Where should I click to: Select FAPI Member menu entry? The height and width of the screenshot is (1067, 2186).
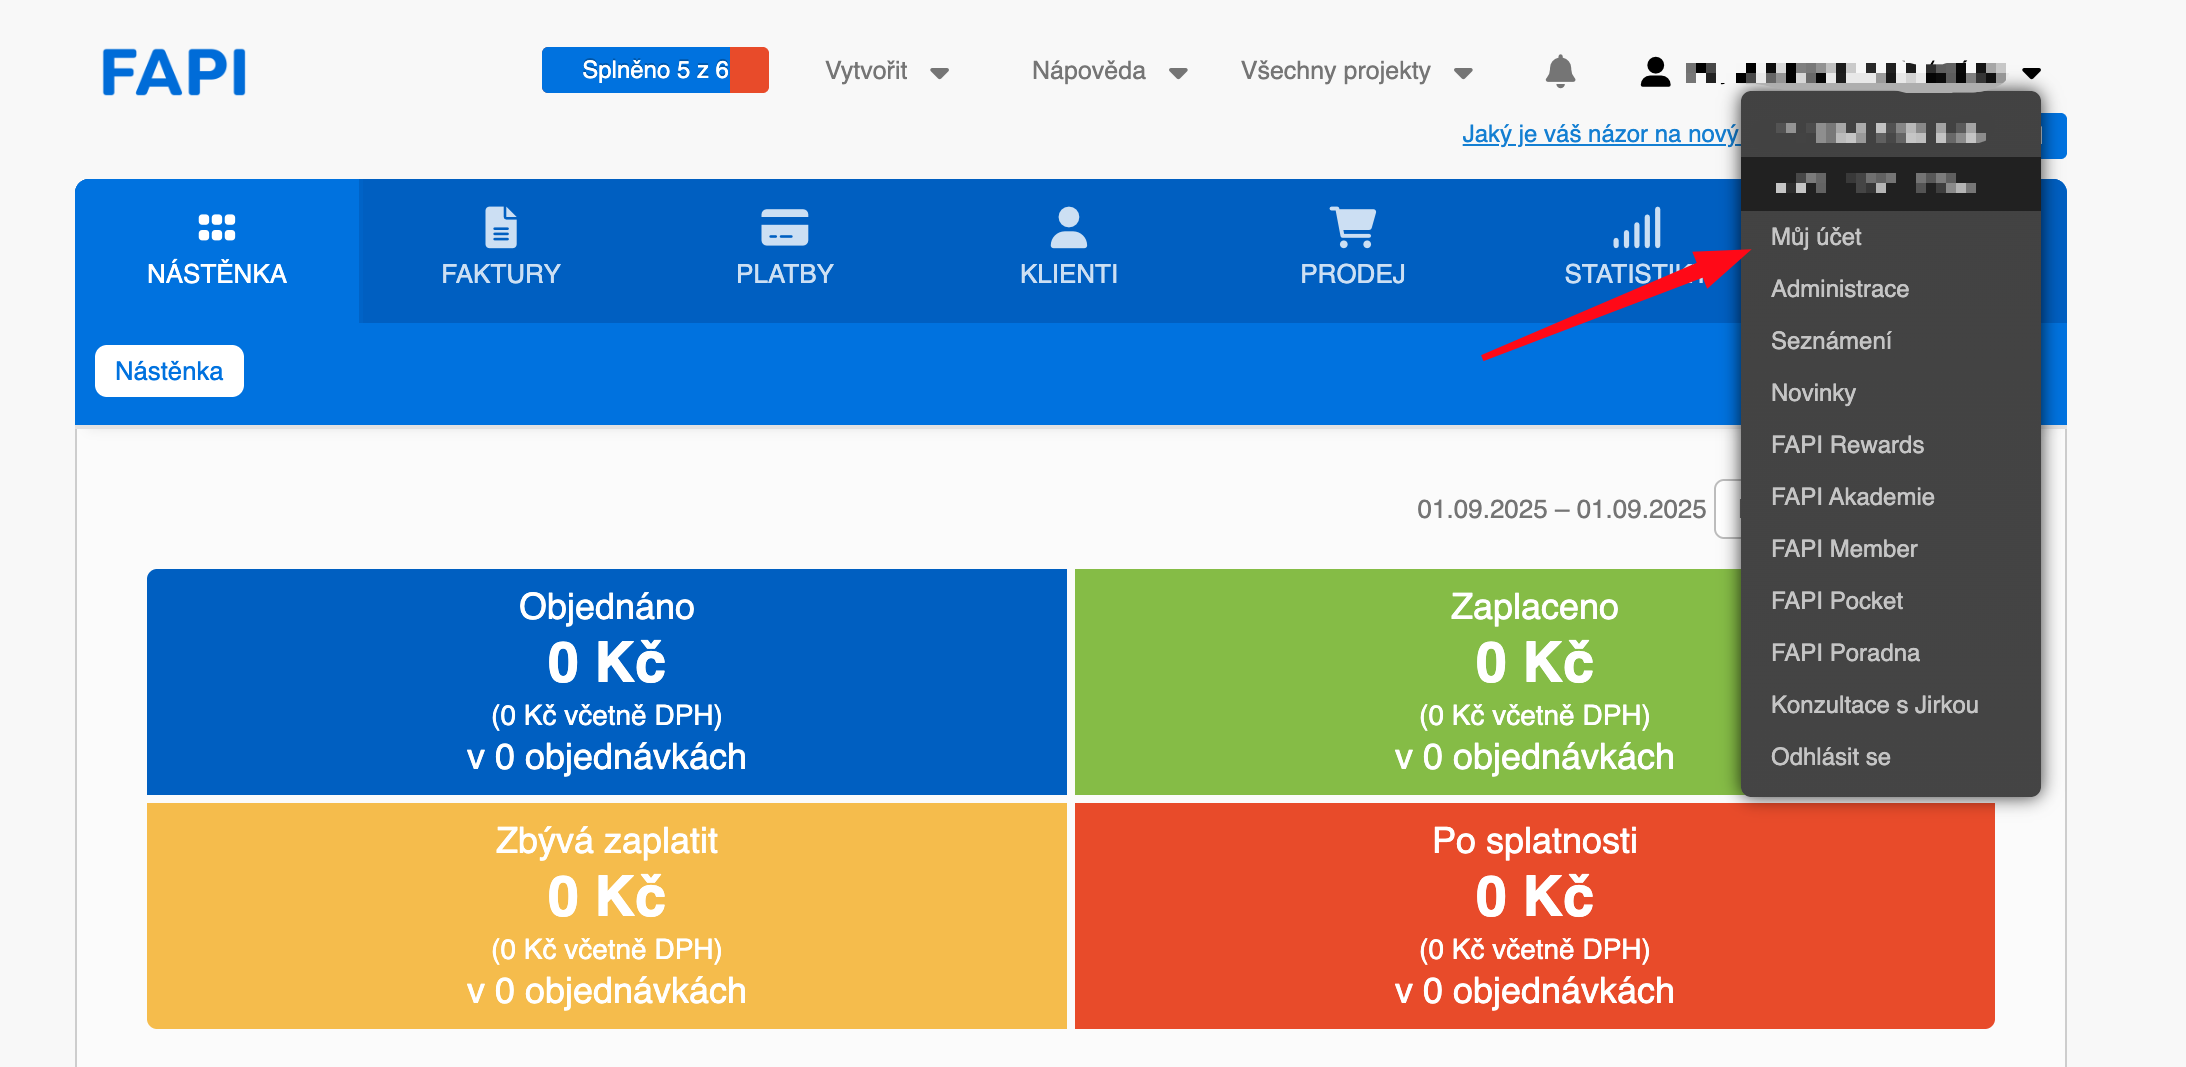(x=1890, y=549)
